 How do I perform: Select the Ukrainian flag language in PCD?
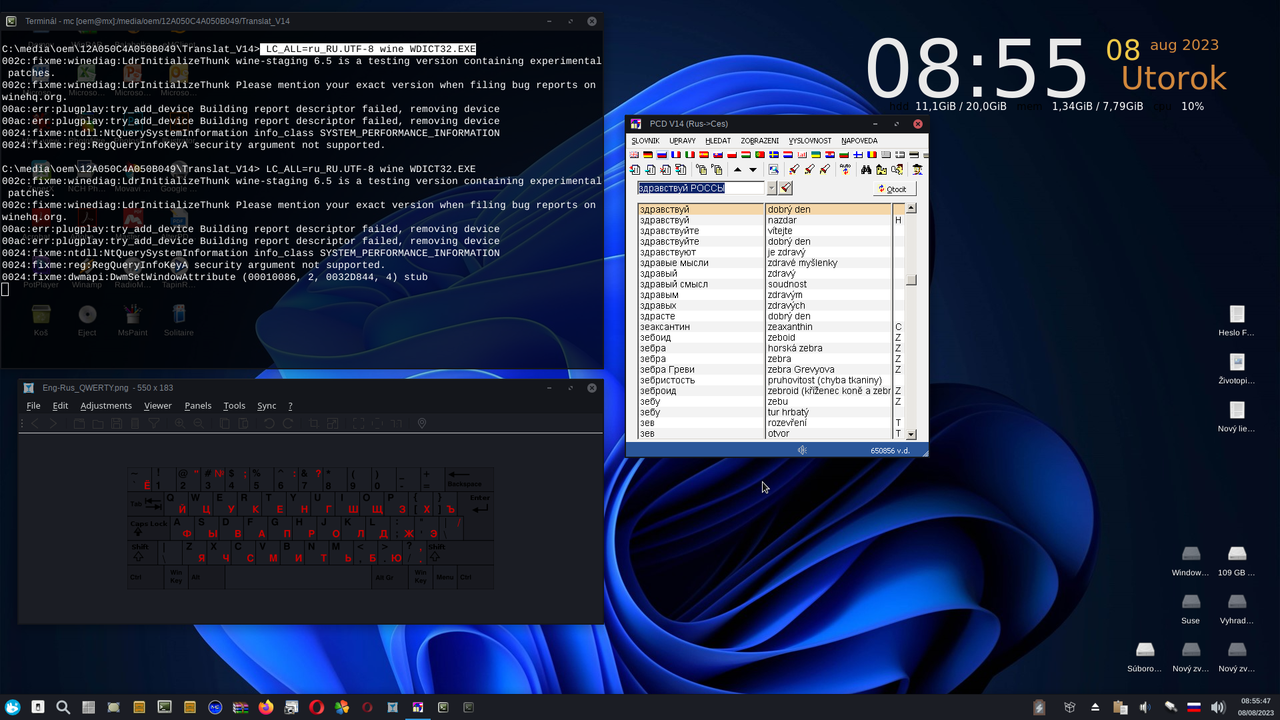click(x=816, y=155)
